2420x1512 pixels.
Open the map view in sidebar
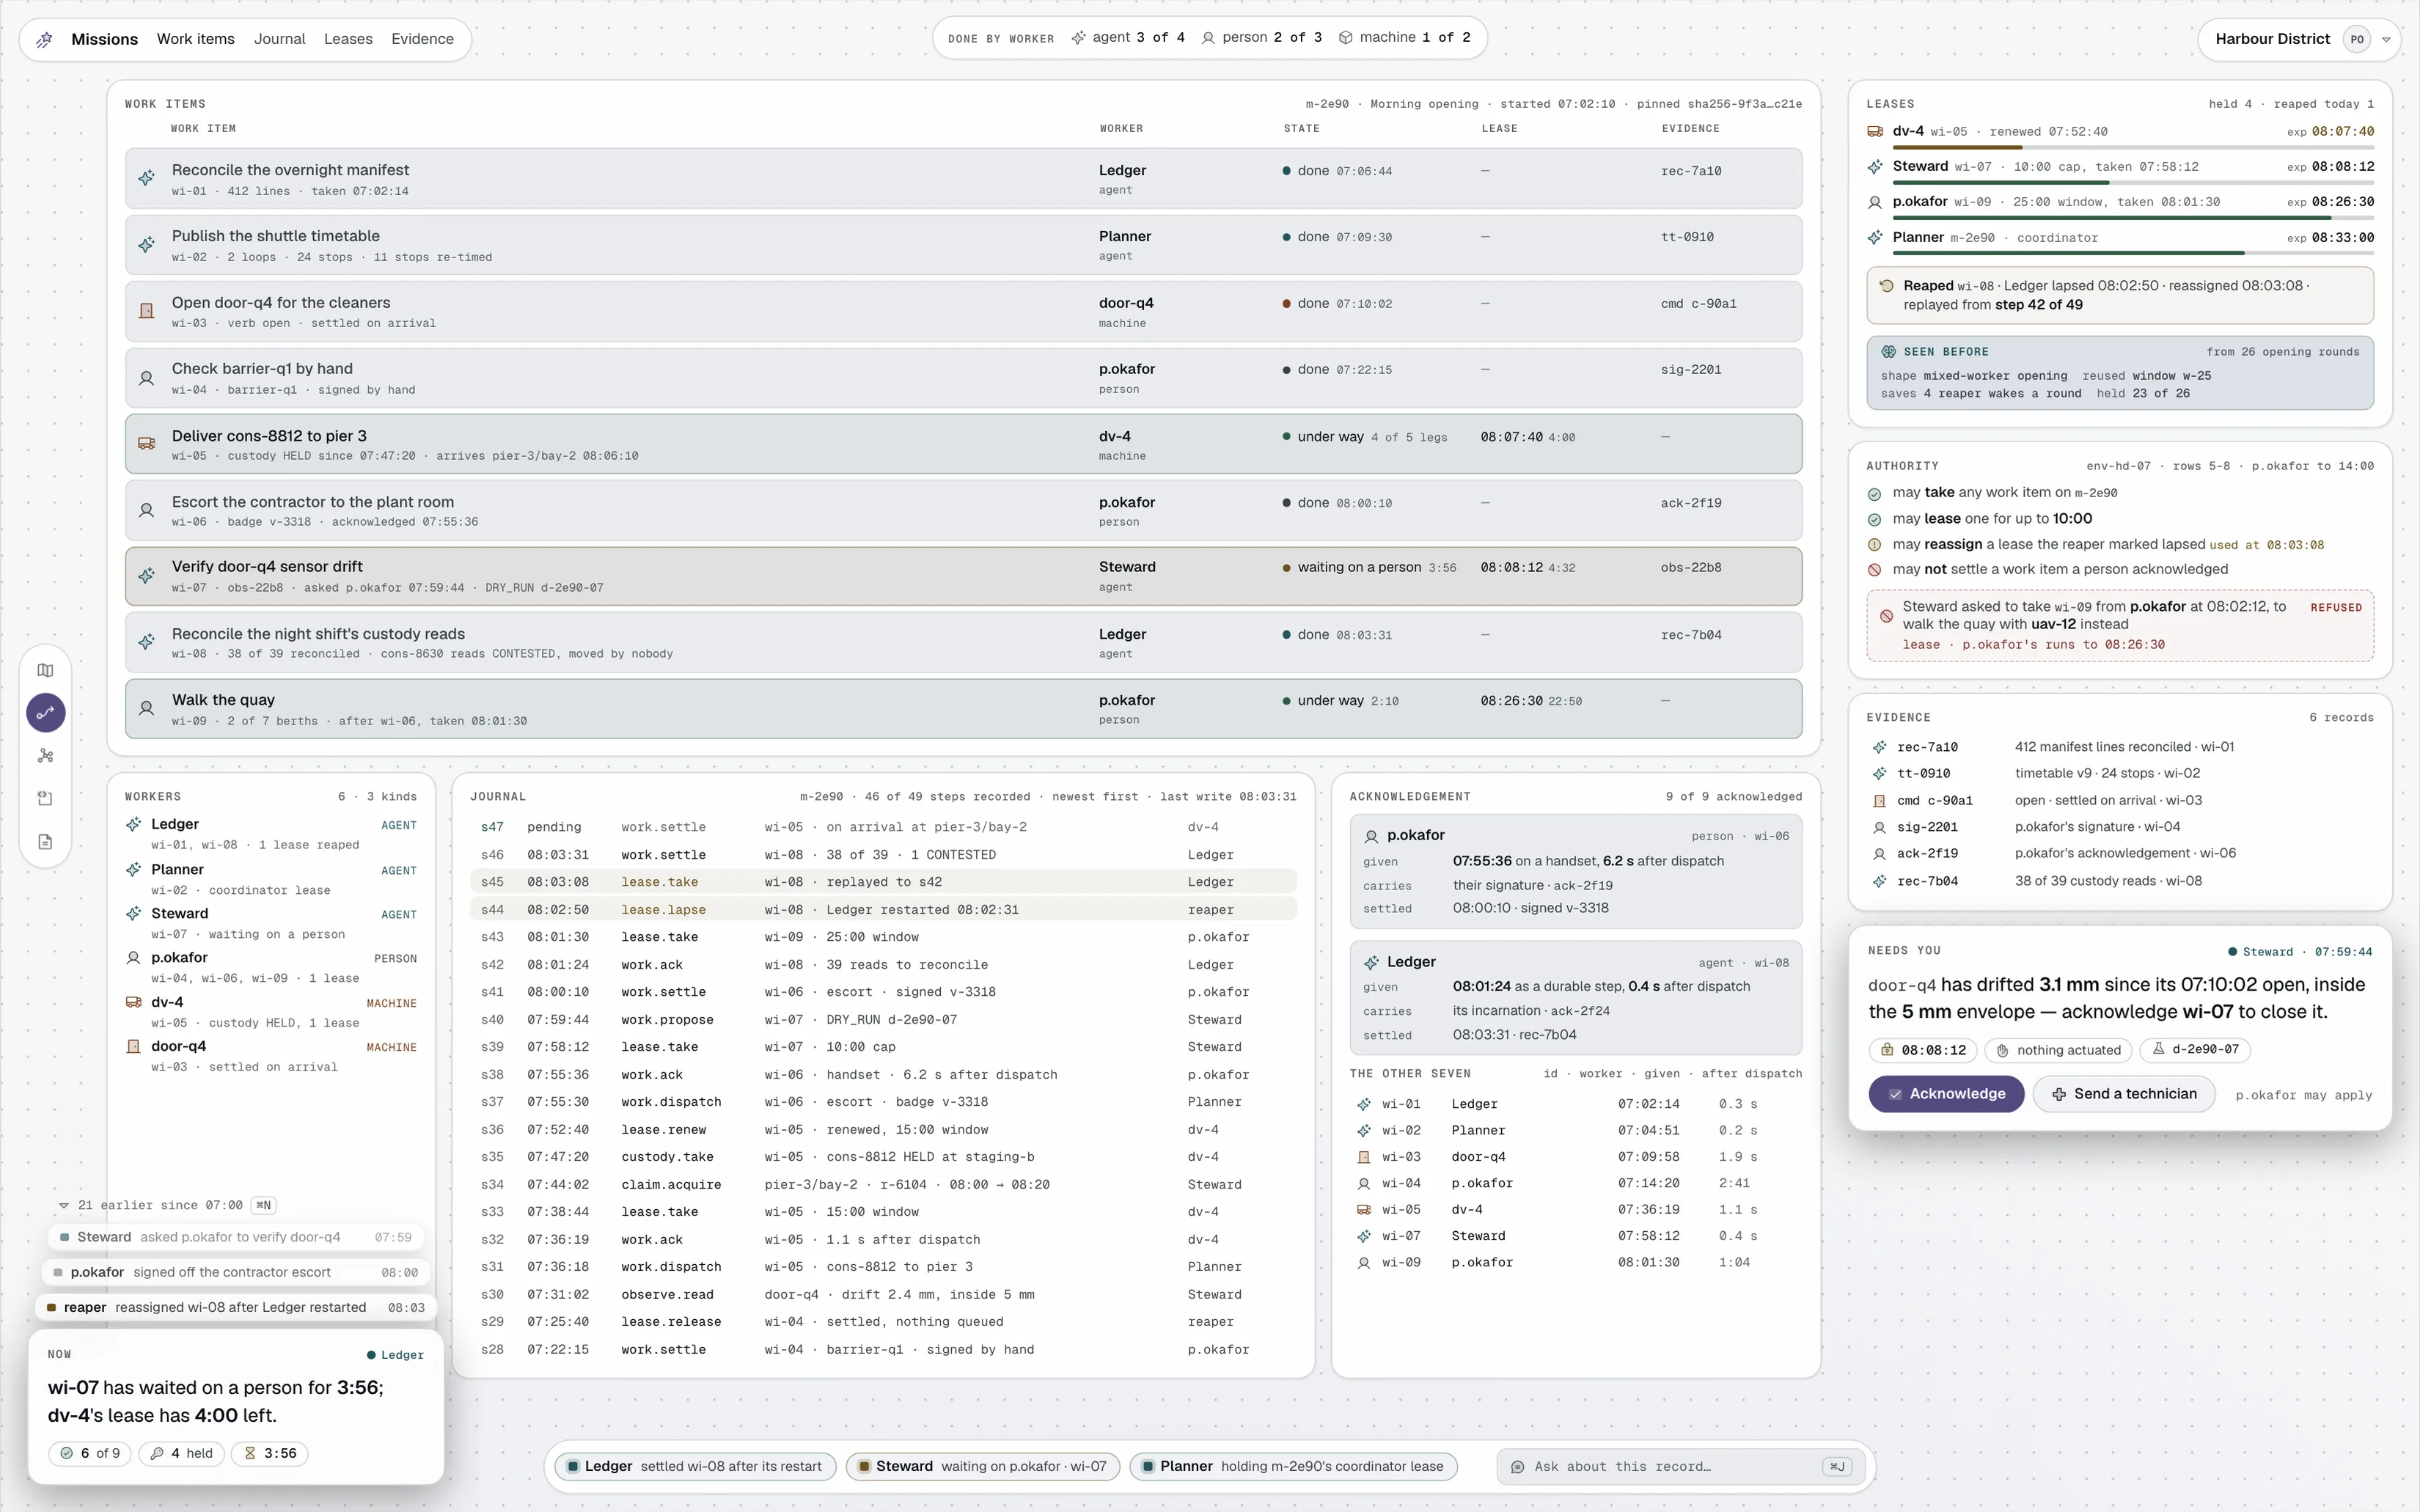[x=45, y=670]
